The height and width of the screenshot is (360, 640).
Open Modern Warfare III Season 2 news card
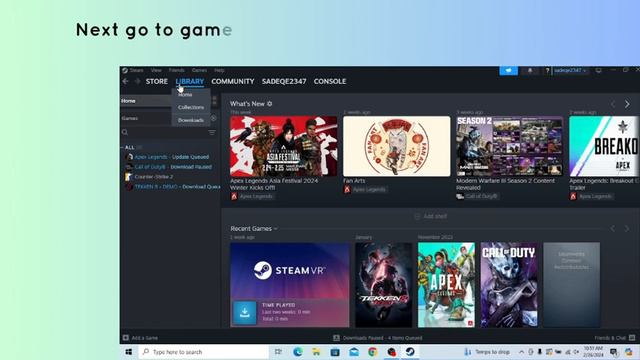click(509, 146)
